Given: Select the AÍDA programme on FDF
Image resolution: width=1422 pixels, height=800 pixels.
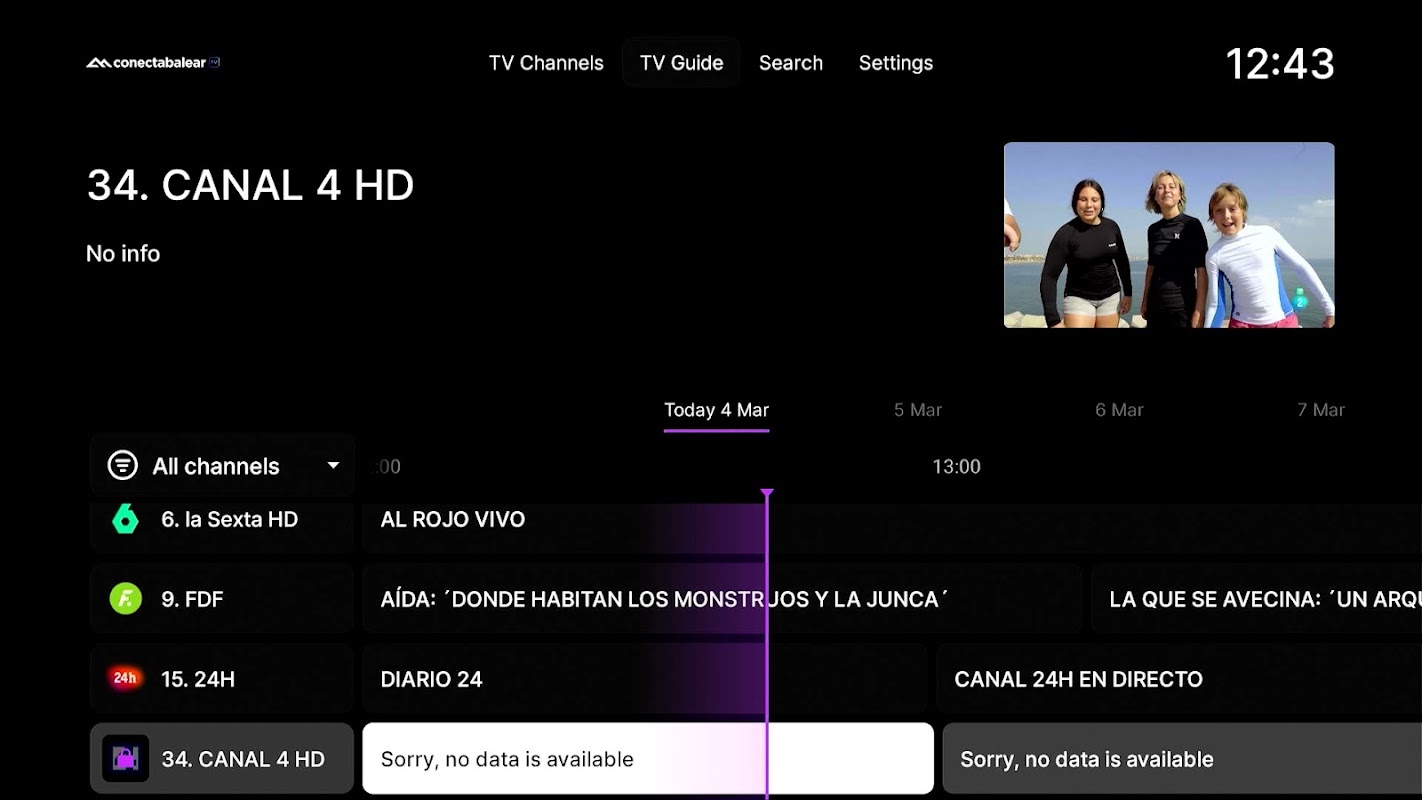Looking at the screenshot, I should coord(722,599).
